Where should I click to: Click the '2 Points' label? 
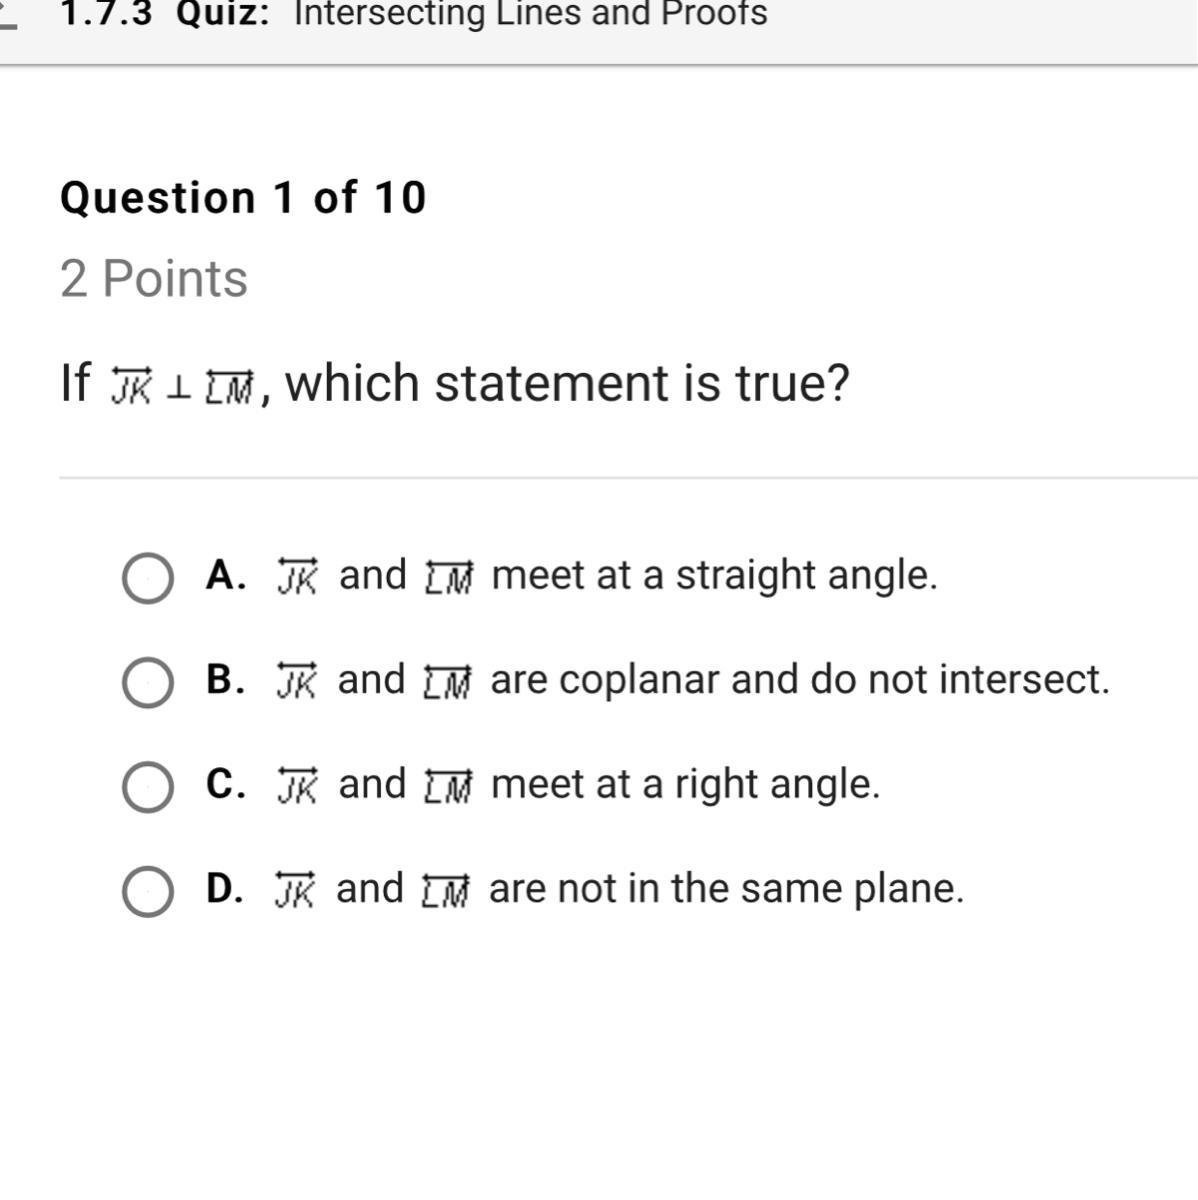pos(154,278)
